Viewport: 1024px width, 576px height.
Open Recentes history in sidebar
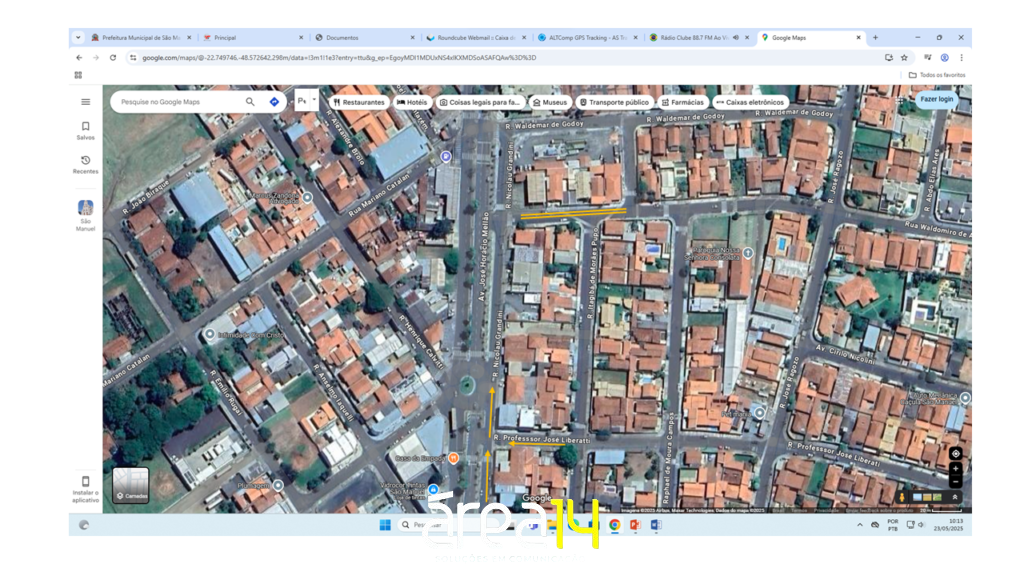(x=85, y=165)
